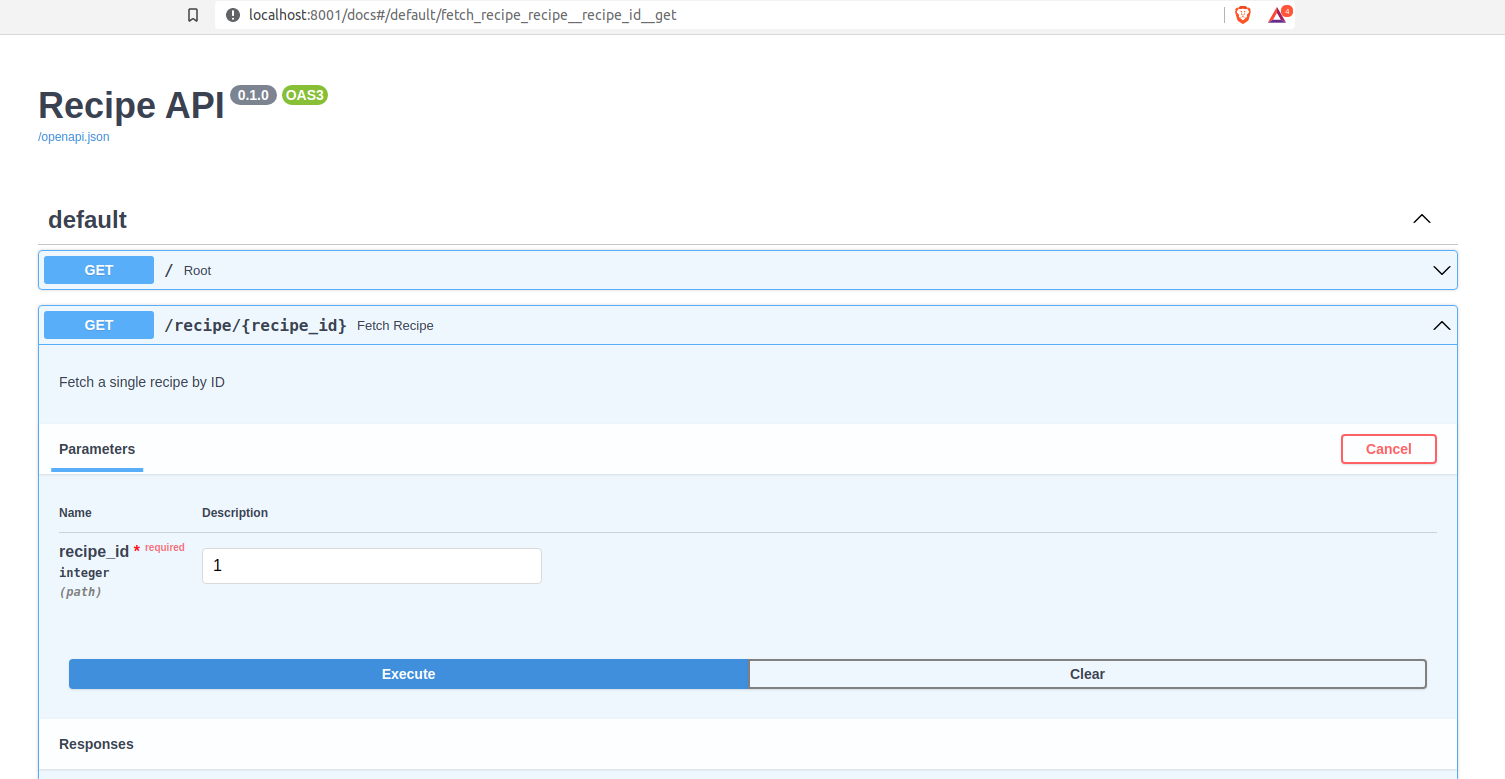Click the Execute button
This screenshot has height=779, width=1505.
(408, 674)
